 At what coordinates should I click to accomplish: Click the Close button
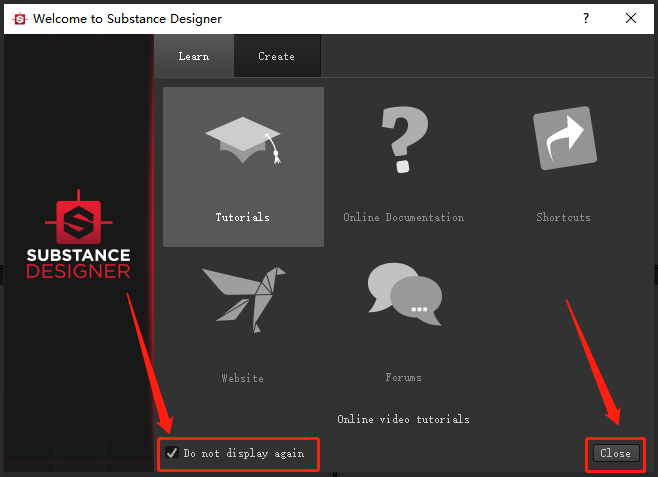click(616, 453)
